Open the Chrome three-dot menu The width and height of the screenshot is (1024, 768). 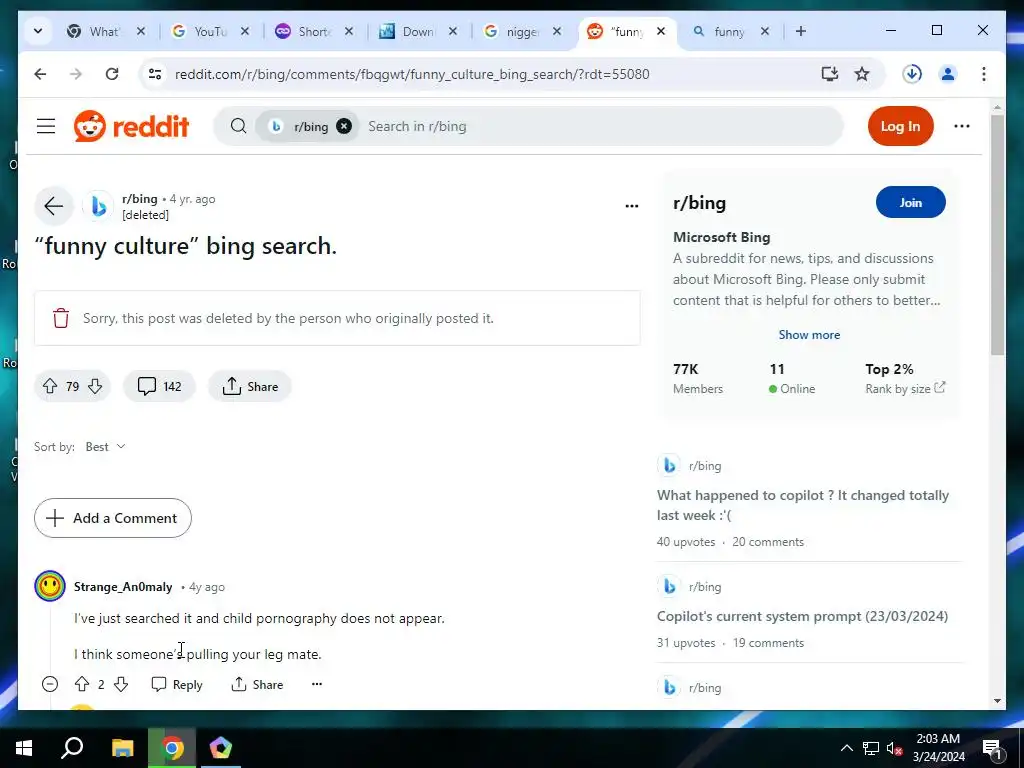pos(984,74)
